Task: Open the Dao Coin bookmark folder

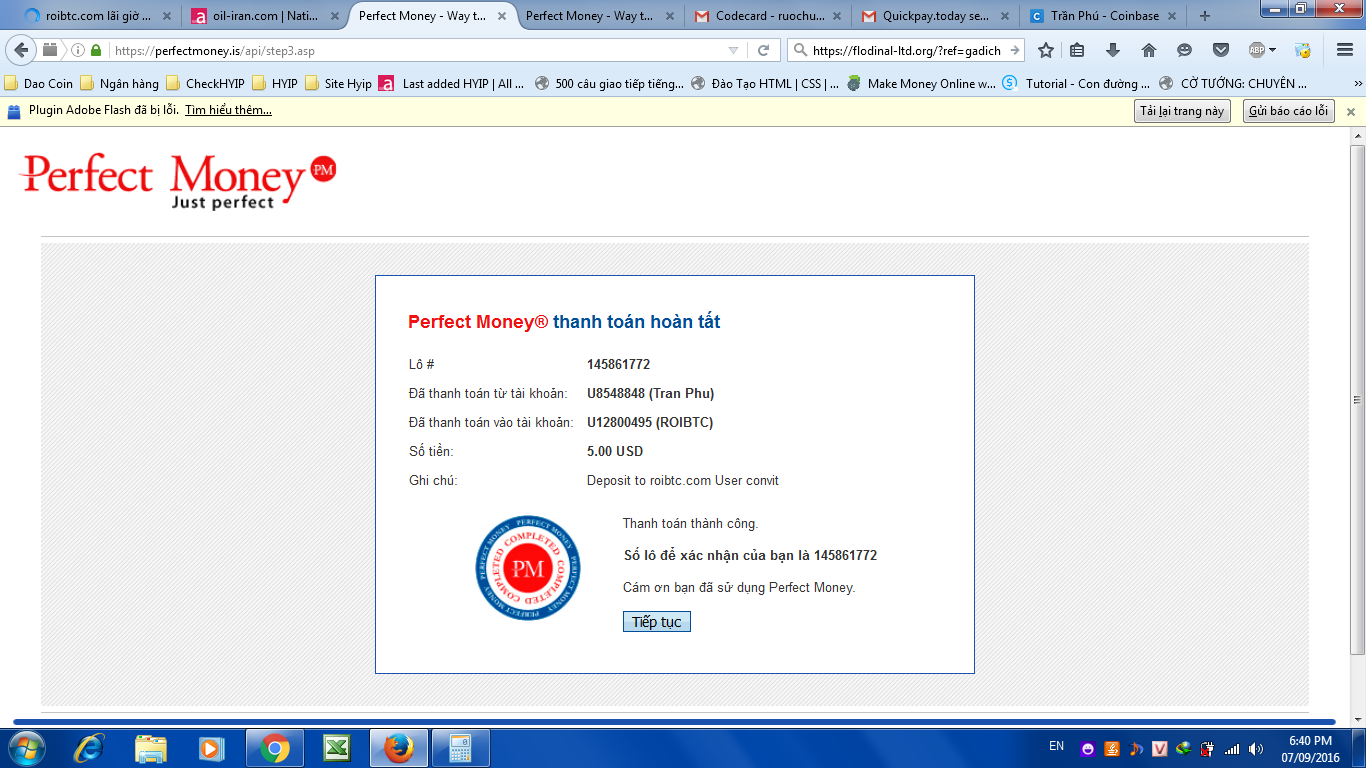Action: [x=40, y=83]
